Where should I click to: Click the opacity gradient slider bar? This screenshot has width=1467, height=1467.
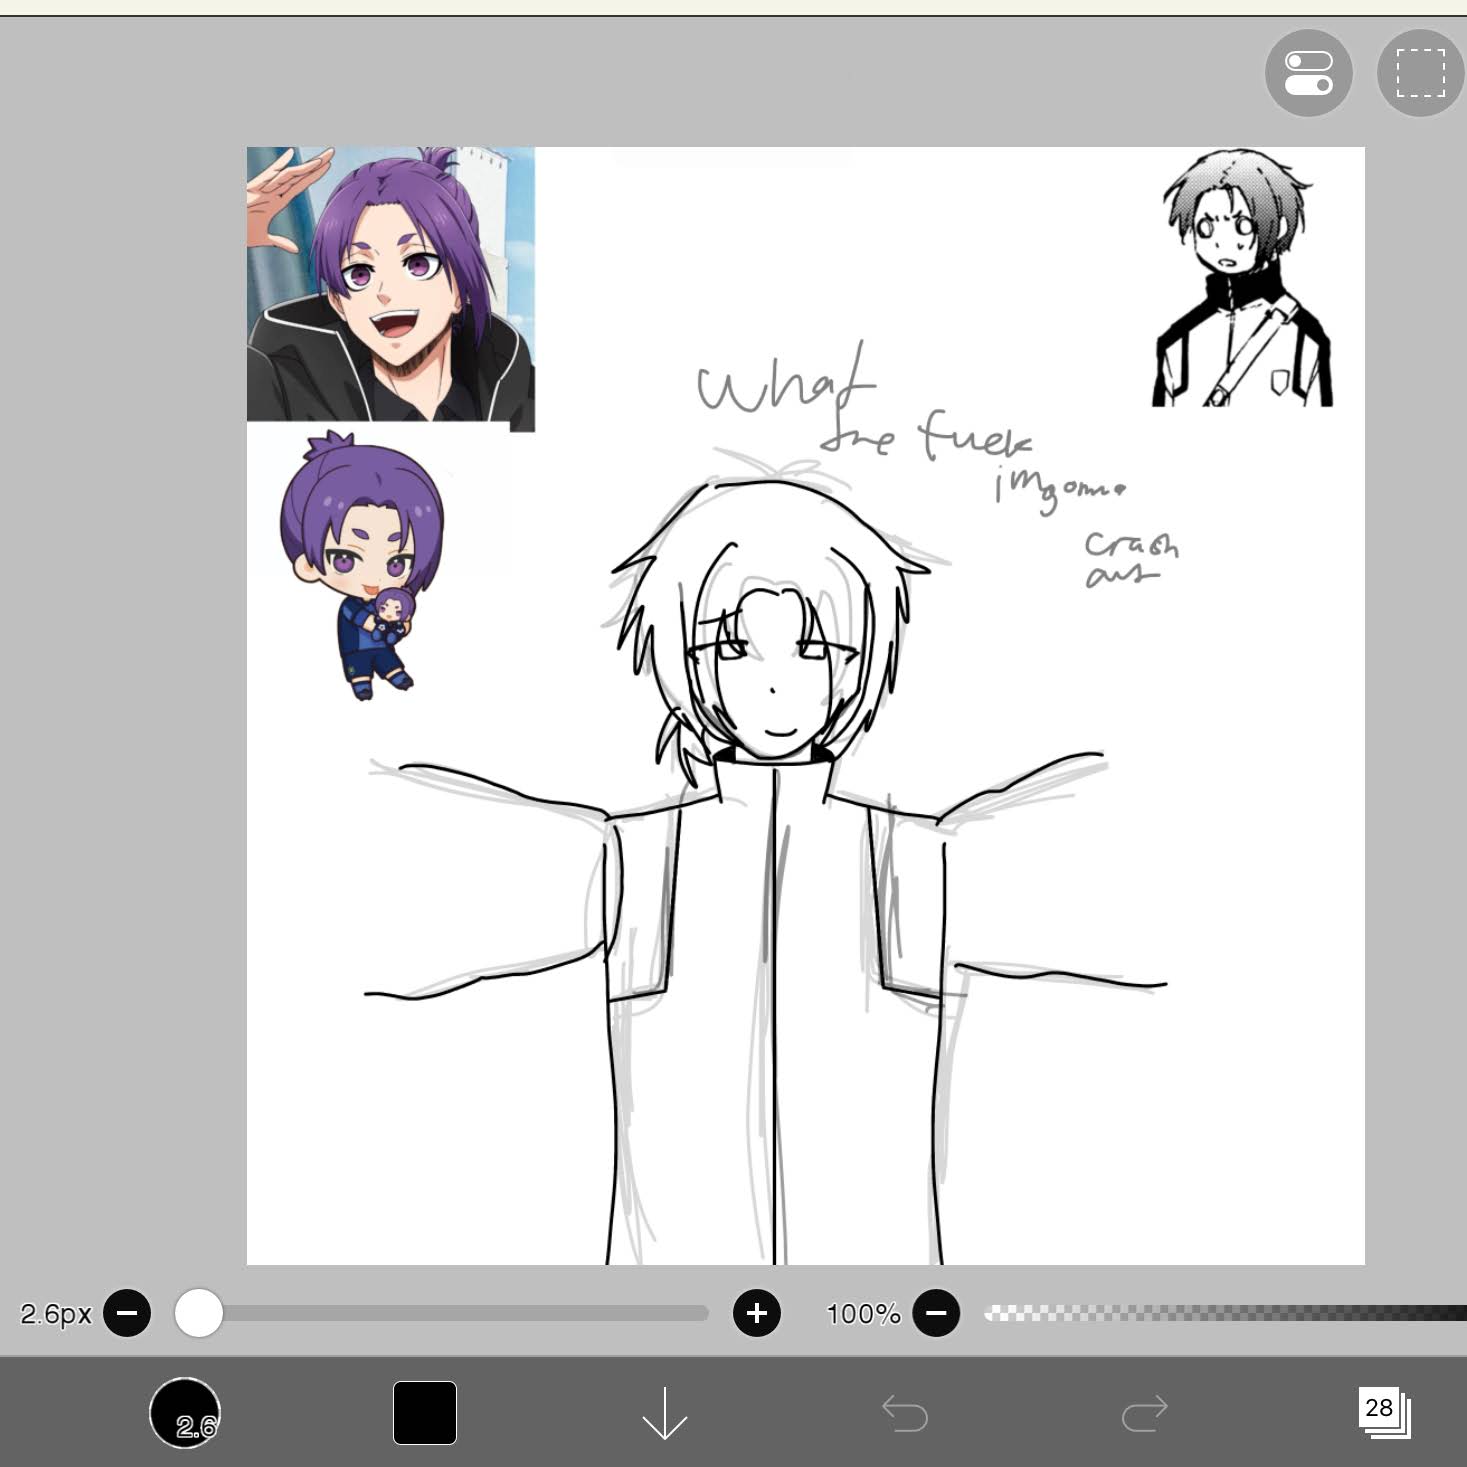pos(1225,1313)
